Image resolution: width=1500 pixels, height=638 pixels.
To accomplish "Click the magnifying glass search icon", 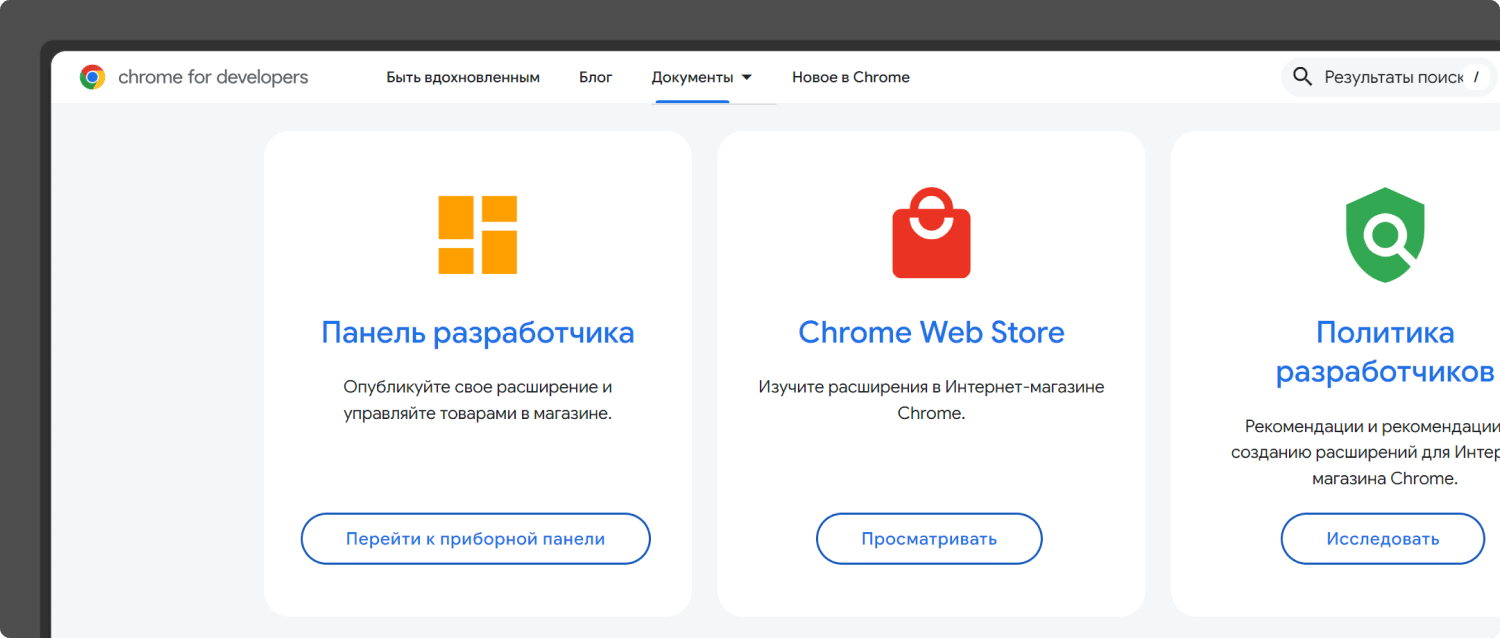I will click(1302, 77).
